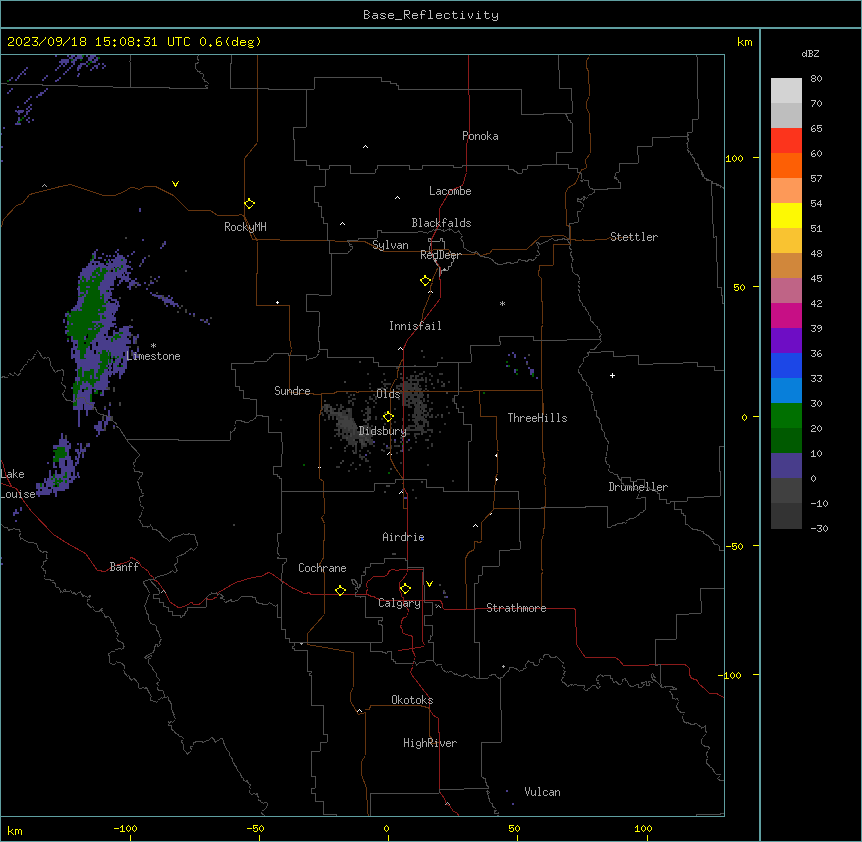Click the Louise label on the left edge
Viewport: 862px width, 842px height.
[x=18, y=494]
